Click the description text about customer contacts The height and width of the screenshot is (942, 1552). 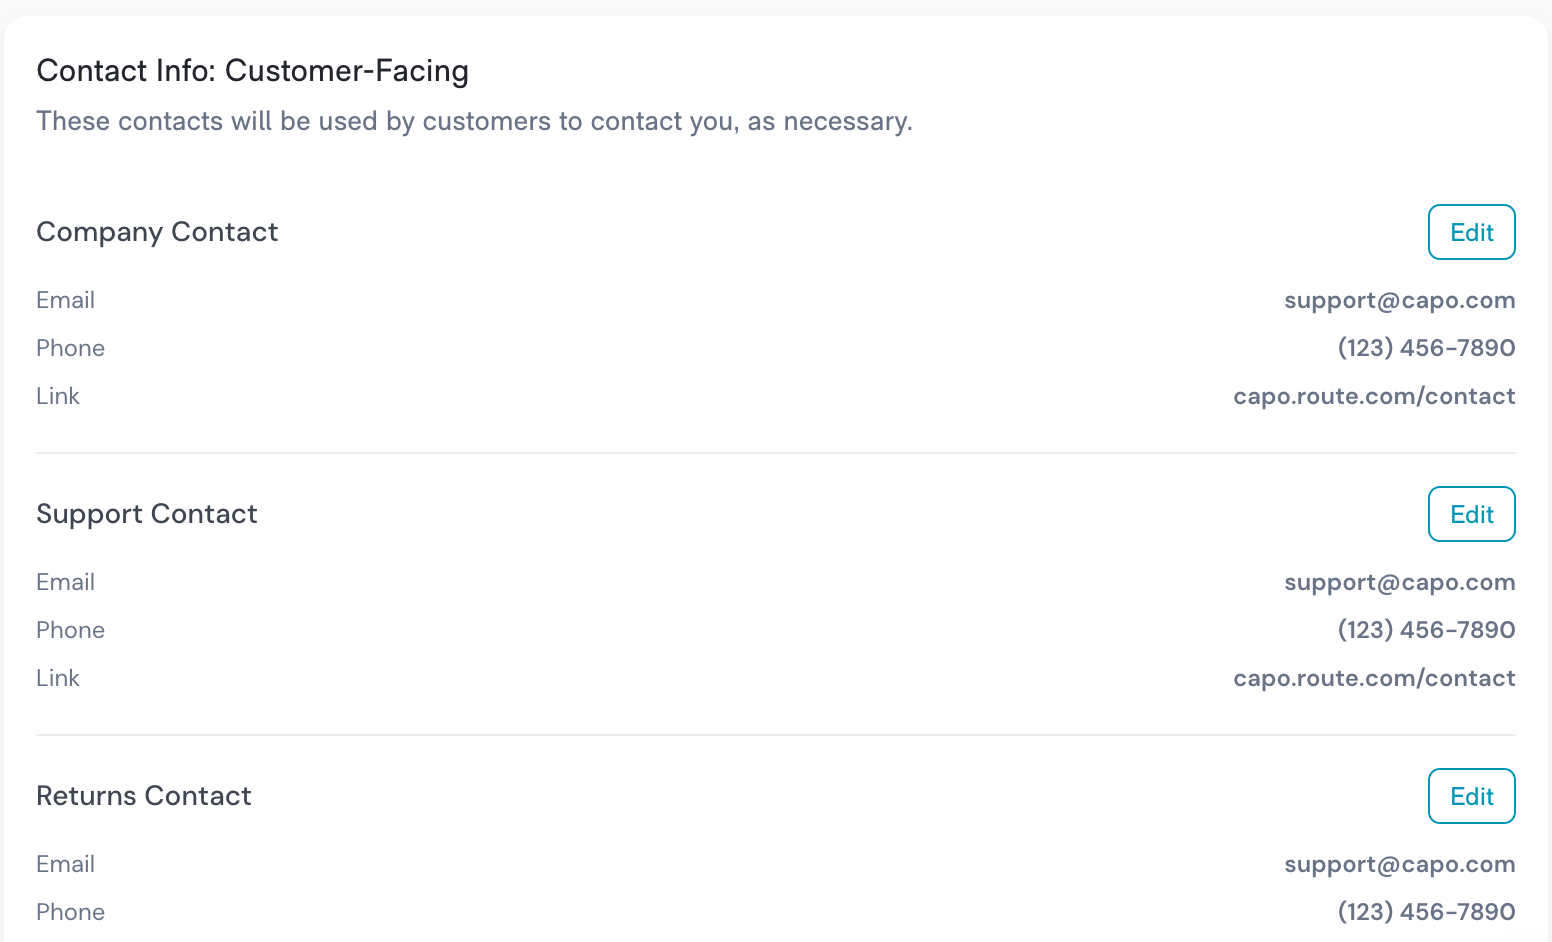point(474,122)
